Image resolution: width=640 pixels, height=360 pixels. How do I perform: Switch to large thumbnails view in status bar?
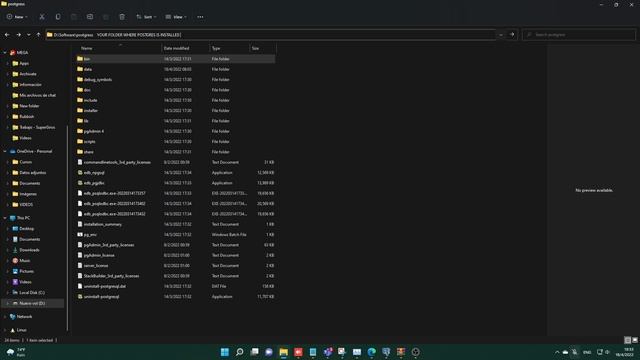click(x=635, y=340)
